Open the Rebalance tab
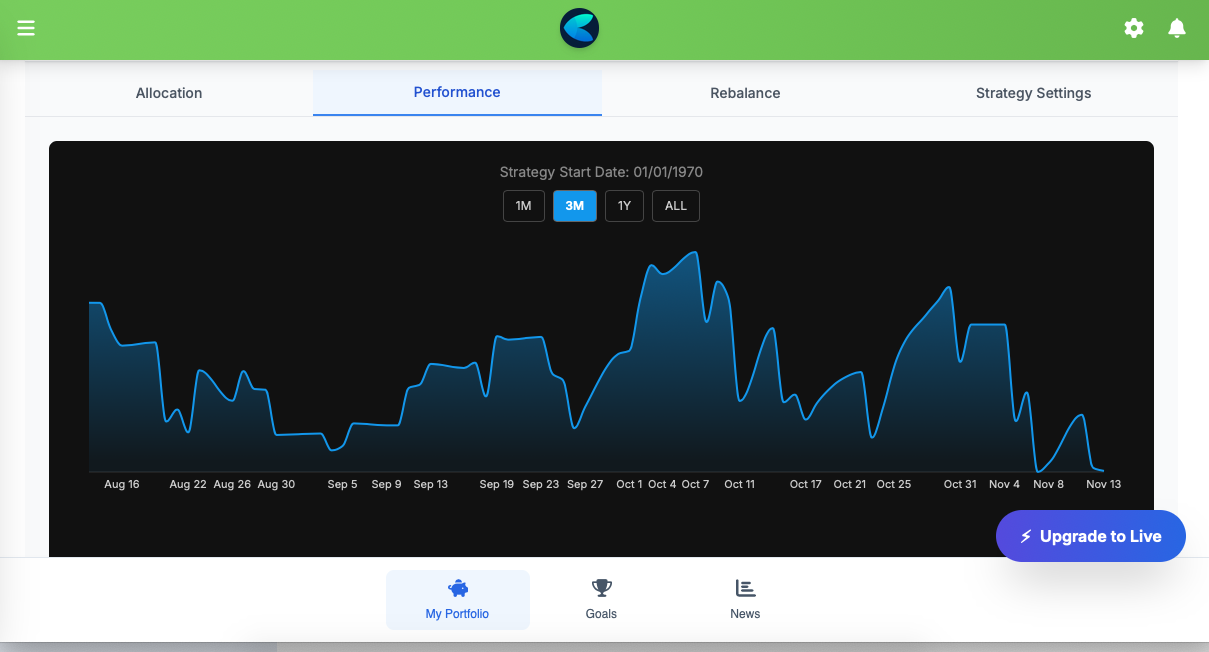Viewport: 1209px width, 652px height. pos(745,92)
